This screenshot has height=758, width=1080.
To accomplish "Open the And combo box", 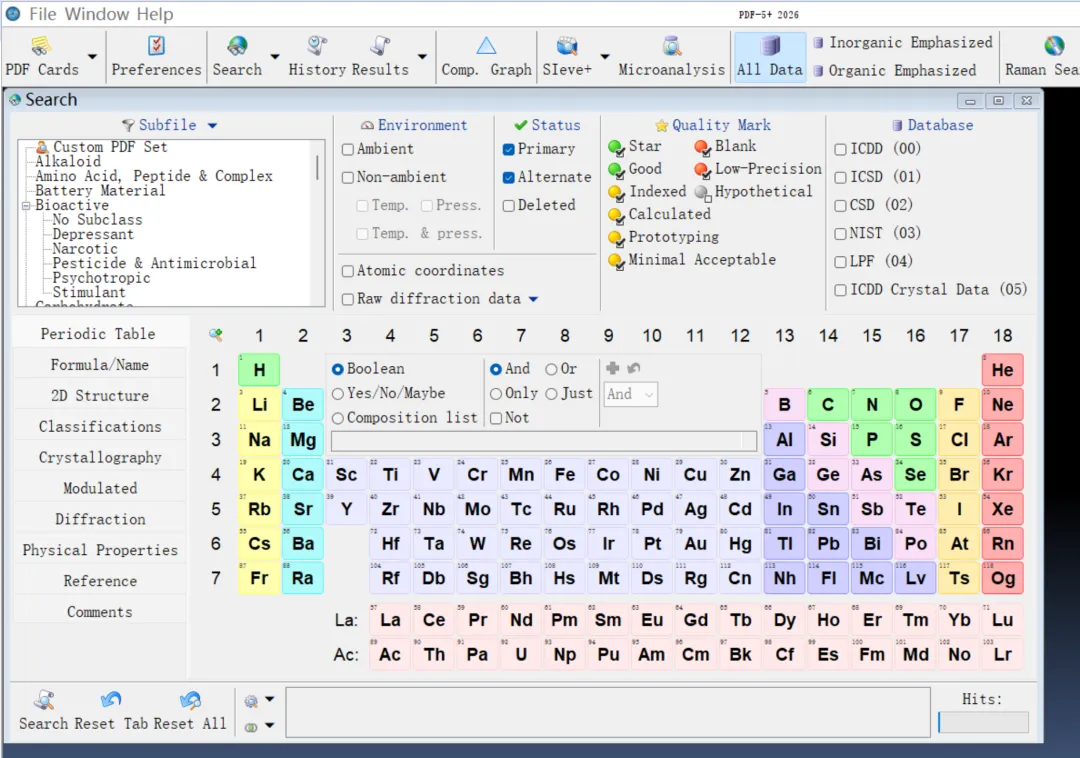I will (630, 394).
